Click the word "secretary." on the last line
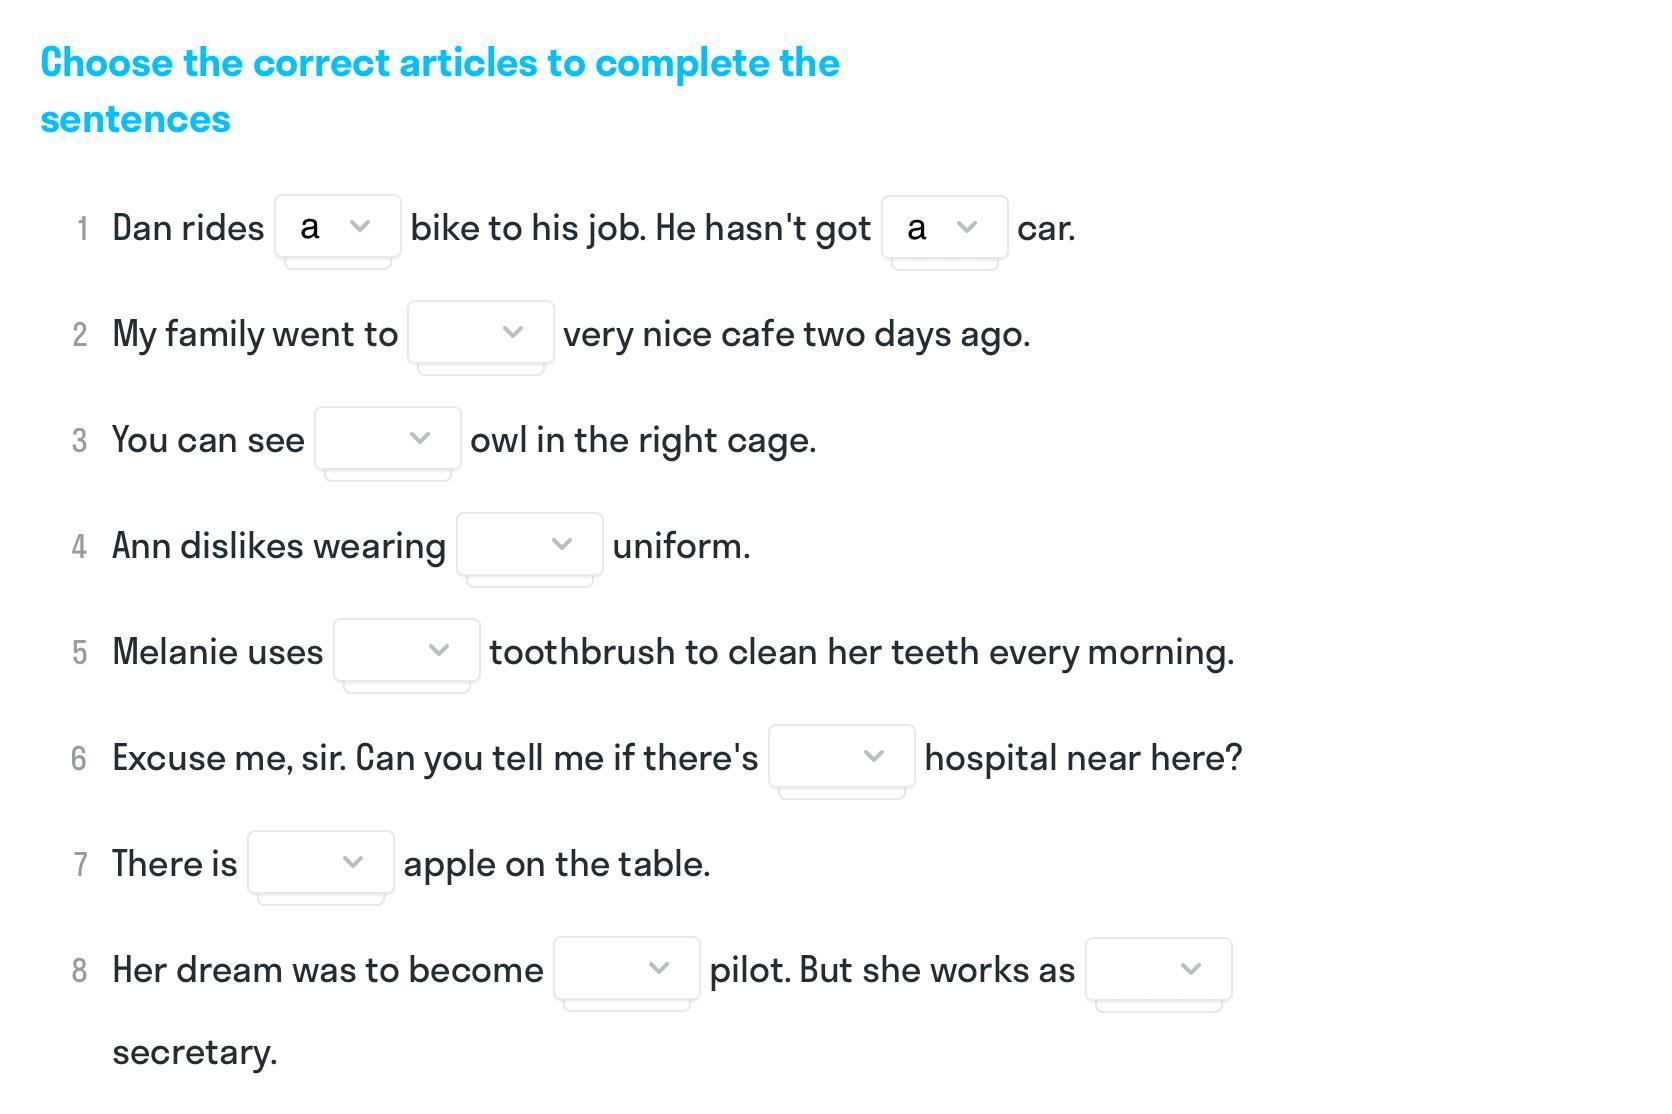 tap(195, 1052)
